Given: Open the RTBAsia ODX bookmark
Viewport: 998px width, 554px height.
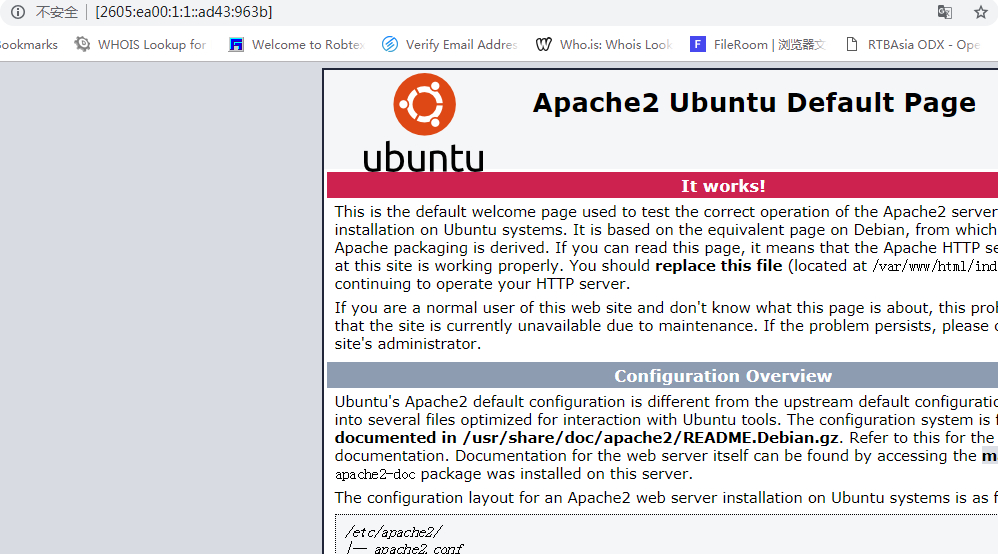Looking at the screenshot, I should coord(912,45).
